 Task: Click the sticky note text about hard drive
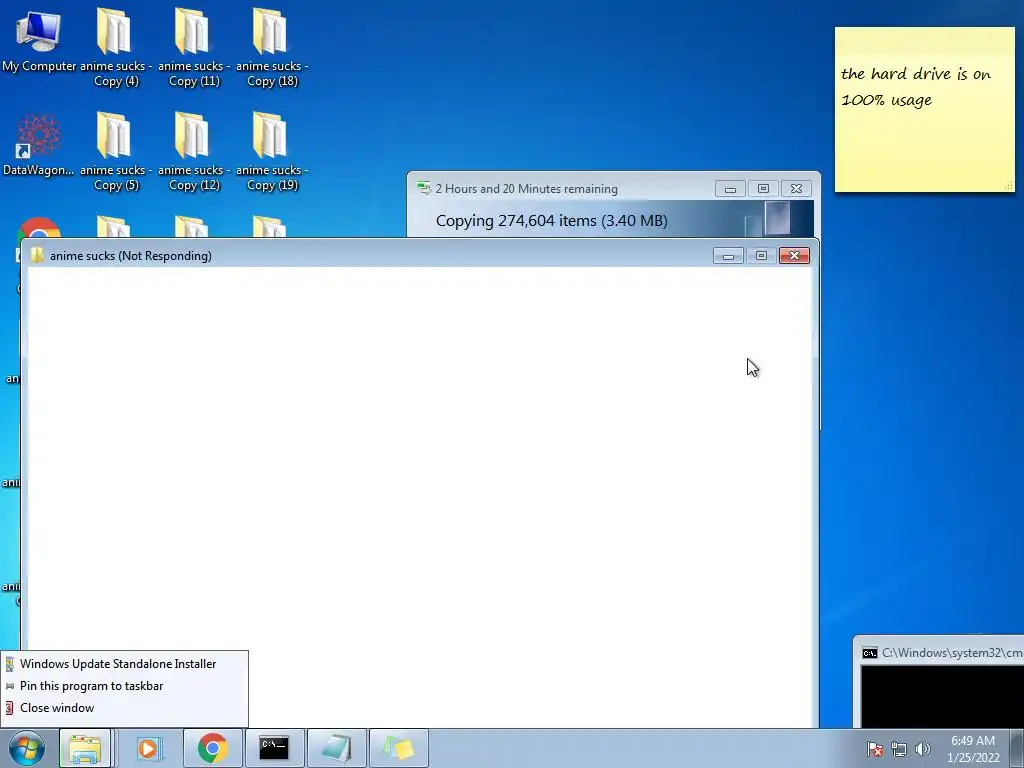click(x=916, y=86)
